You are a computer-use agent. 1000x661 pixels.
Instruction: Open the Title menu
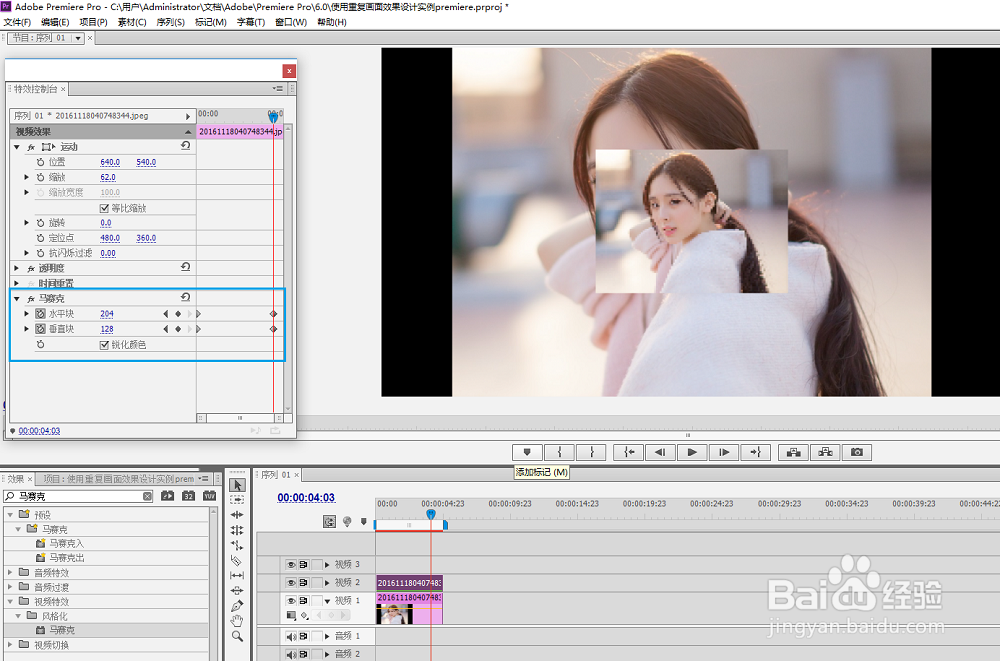(x=251, y=22)
